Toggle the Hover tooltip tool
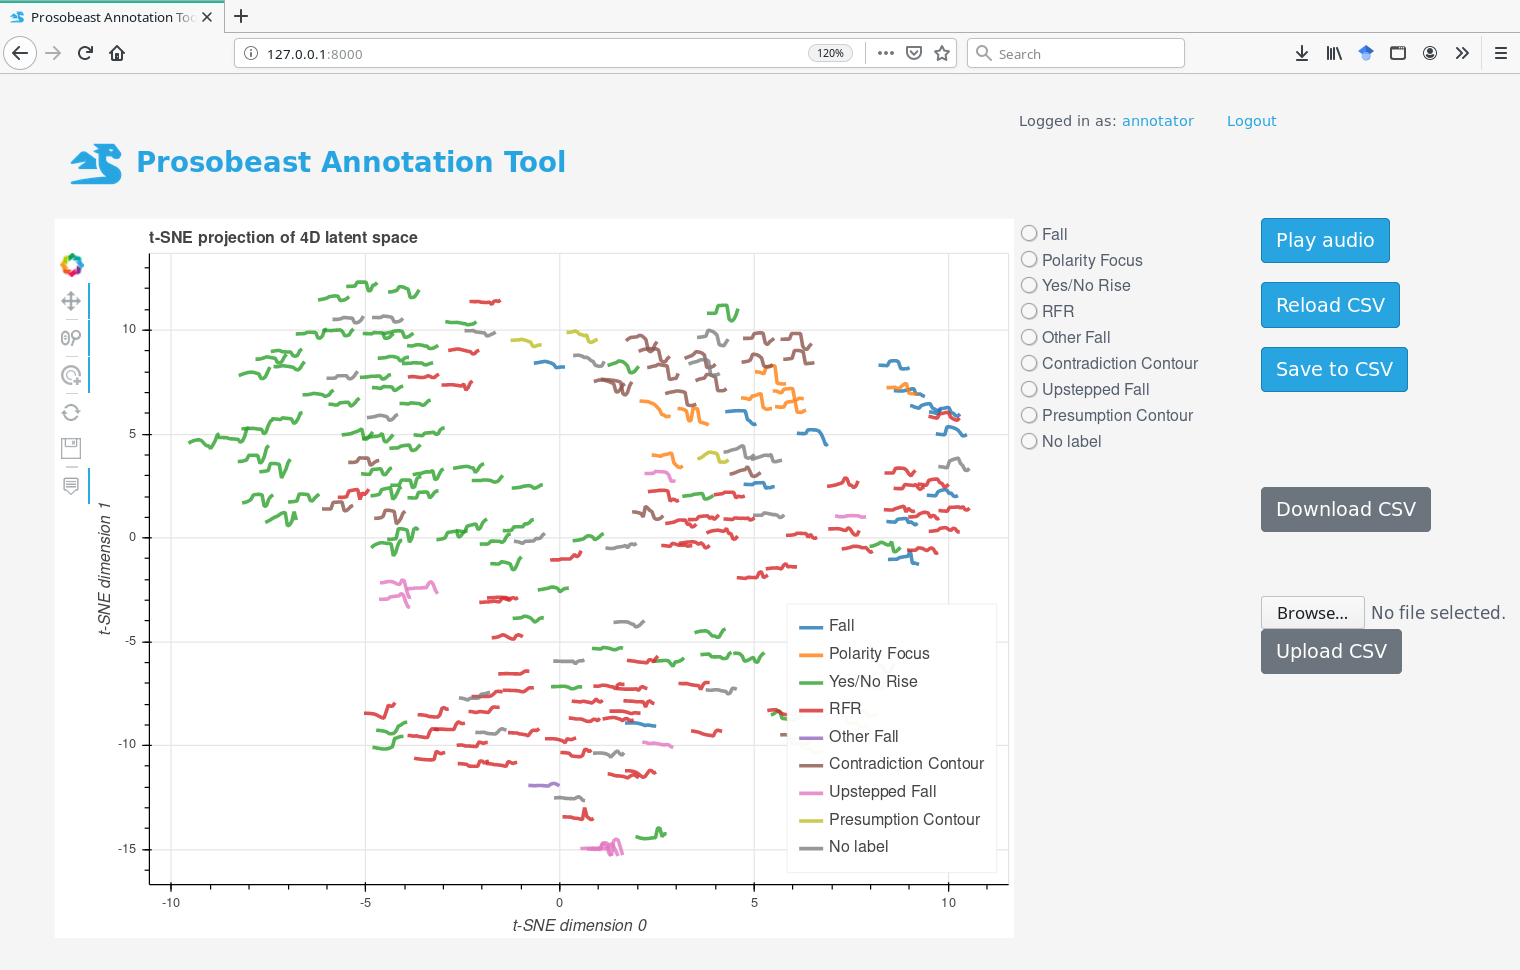The width and height of the screenshot is (1520, 970). tap(71, 486)
